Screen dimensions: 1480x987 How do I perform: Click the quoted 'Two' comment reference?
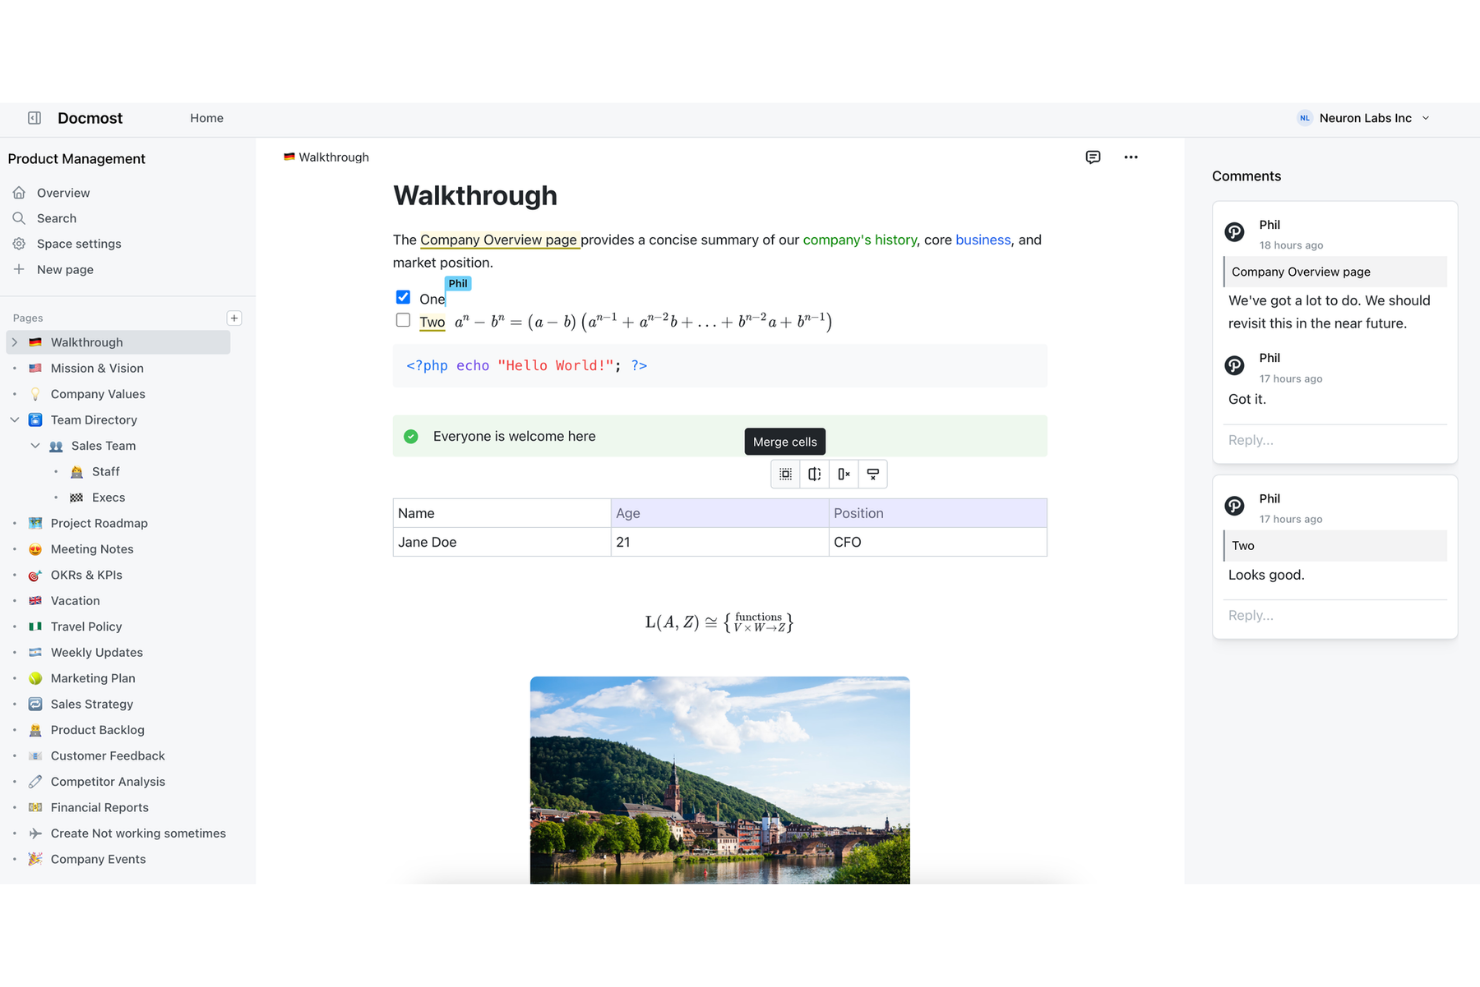[1336, 546]
